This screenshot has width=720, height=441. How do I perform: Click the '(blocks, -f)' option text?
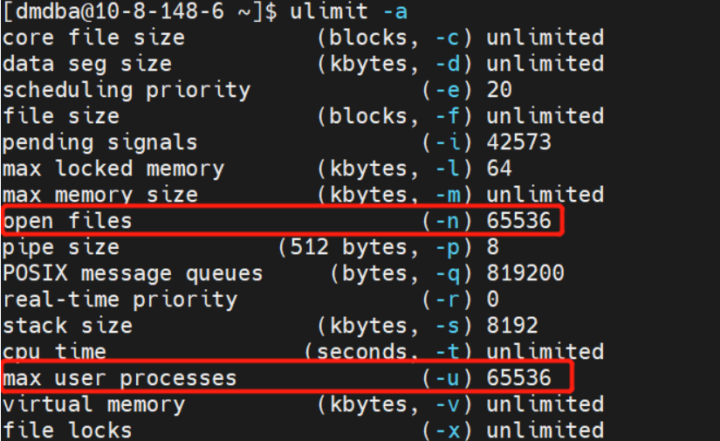coord(395,116)
